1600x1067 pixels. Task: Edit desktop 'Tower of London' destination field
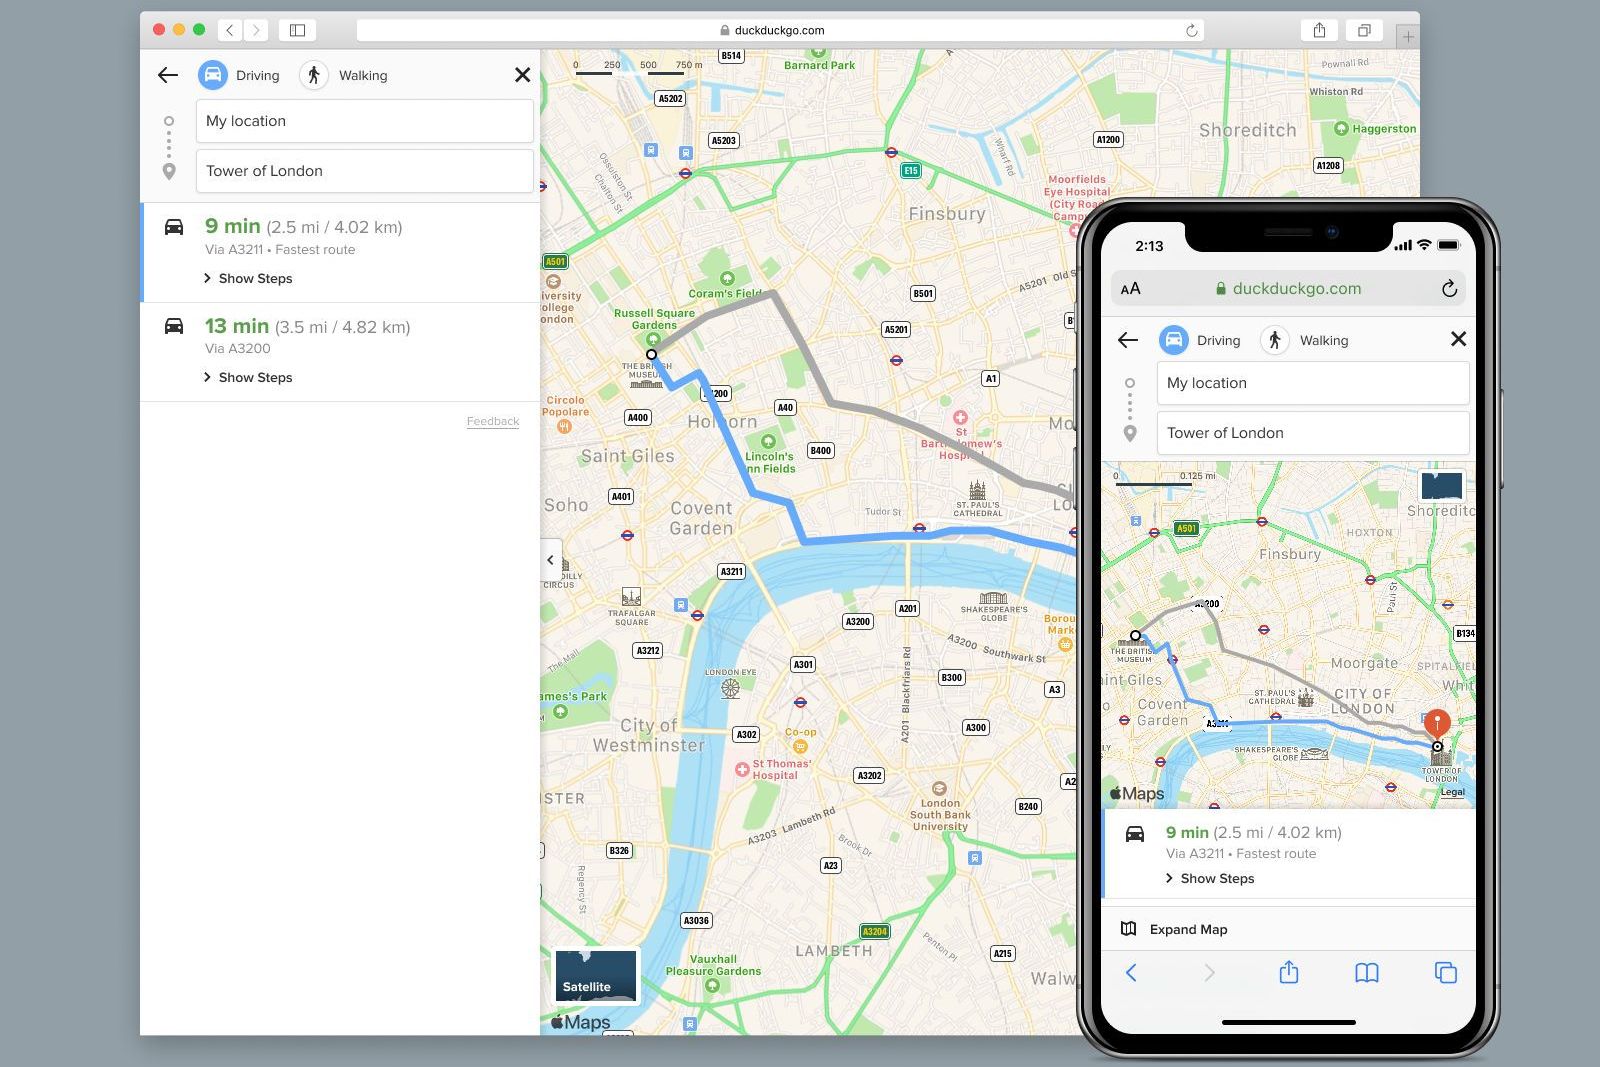click(364, 171)
